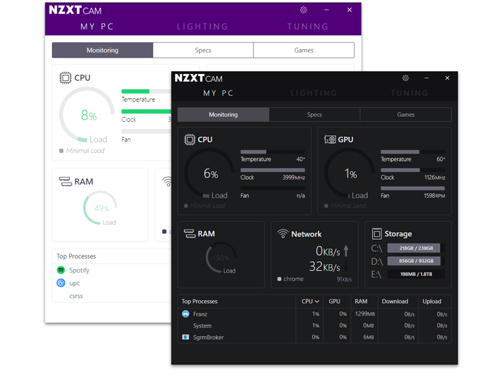The height and width of the screenshot is (370, 500).
Task: Click the Upload column header
Action: click(432, 301)
